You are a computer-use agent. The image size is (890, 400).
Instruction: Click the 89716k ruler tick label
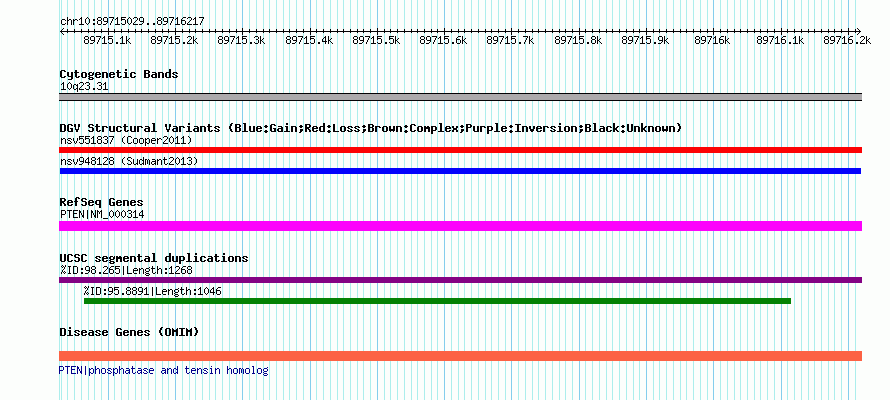pyautogui.click(x=712, y=40)
